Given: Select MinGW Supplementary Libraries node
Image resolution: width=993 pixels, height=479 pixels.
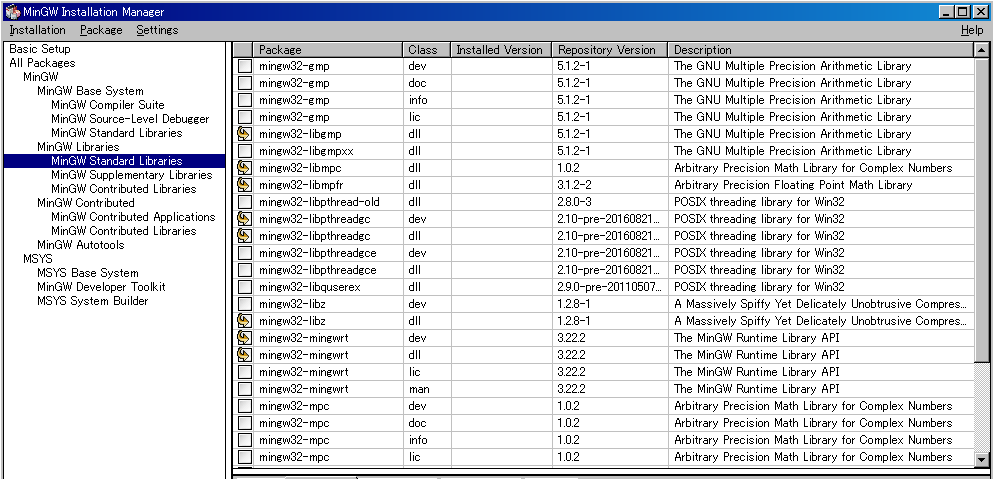Looking at the screenshot, I should 132,175.
